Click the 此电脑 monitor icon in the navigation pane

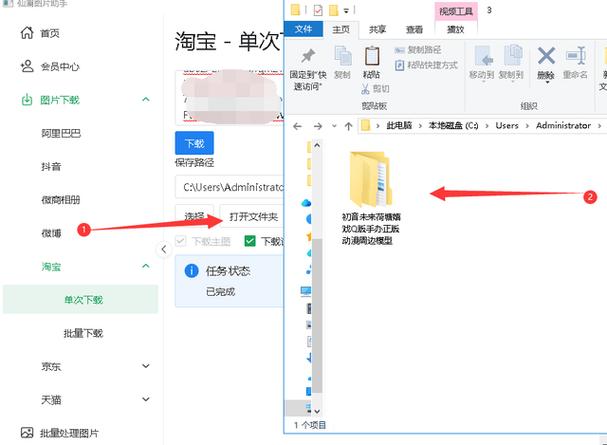306,290
